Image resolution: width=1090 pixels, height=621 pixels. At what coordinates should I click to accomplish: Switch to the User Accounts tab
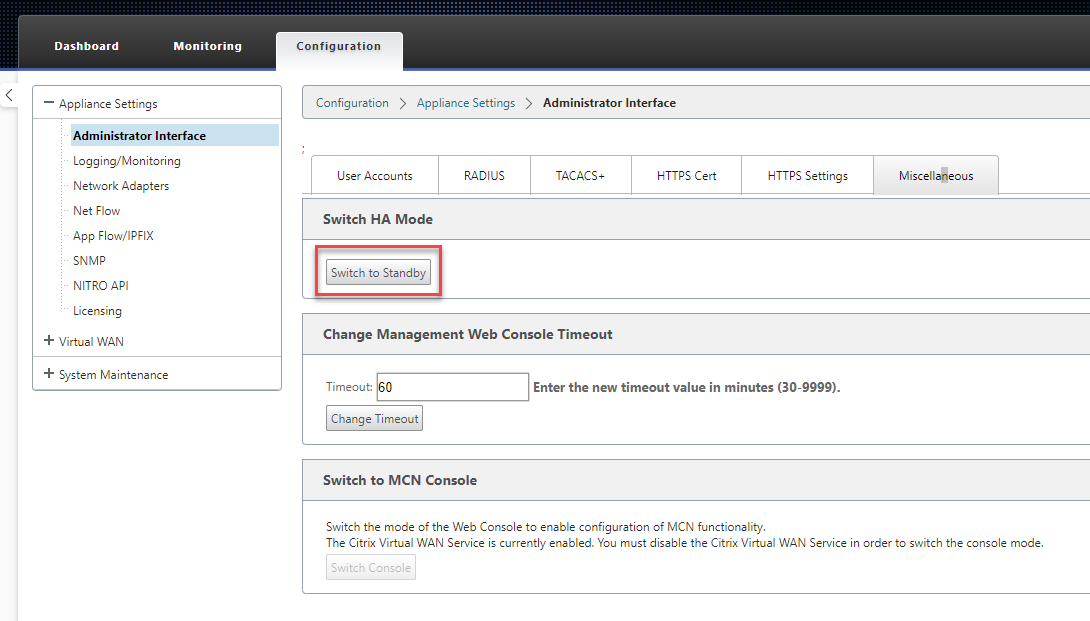click(375, 175)
